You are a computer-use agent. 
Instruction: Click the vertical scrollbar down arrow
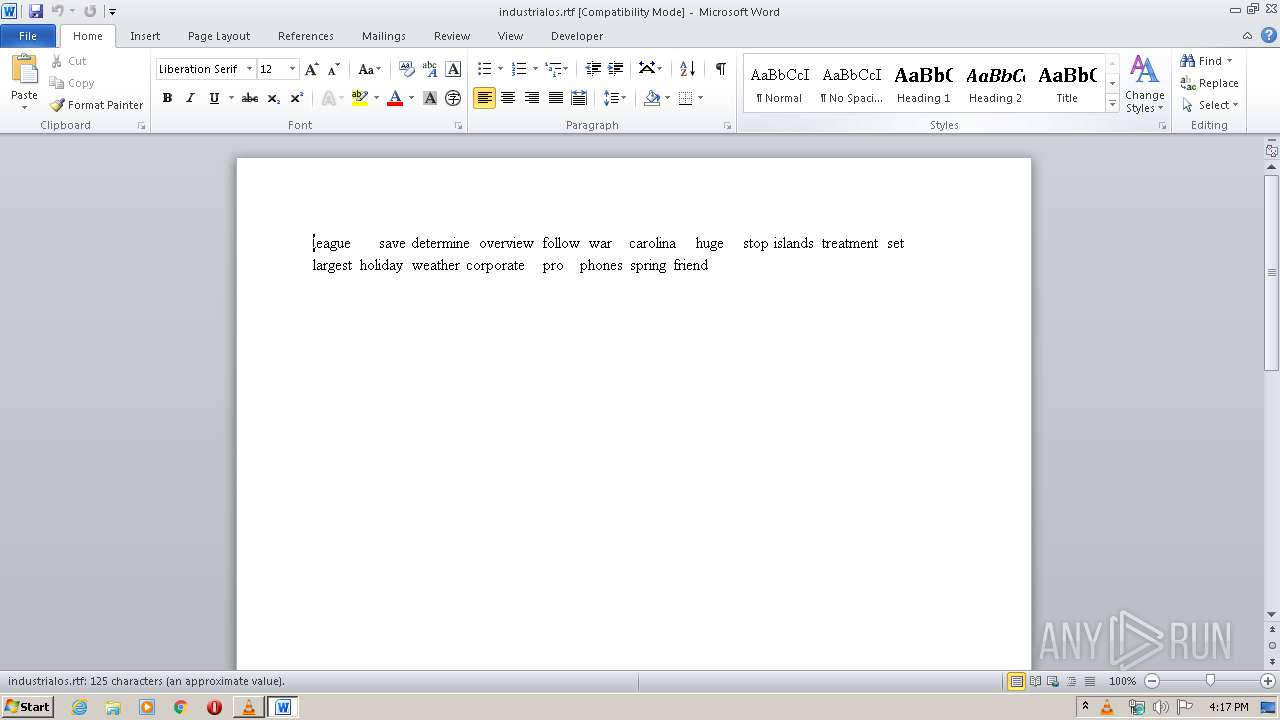click(1272, 614)
